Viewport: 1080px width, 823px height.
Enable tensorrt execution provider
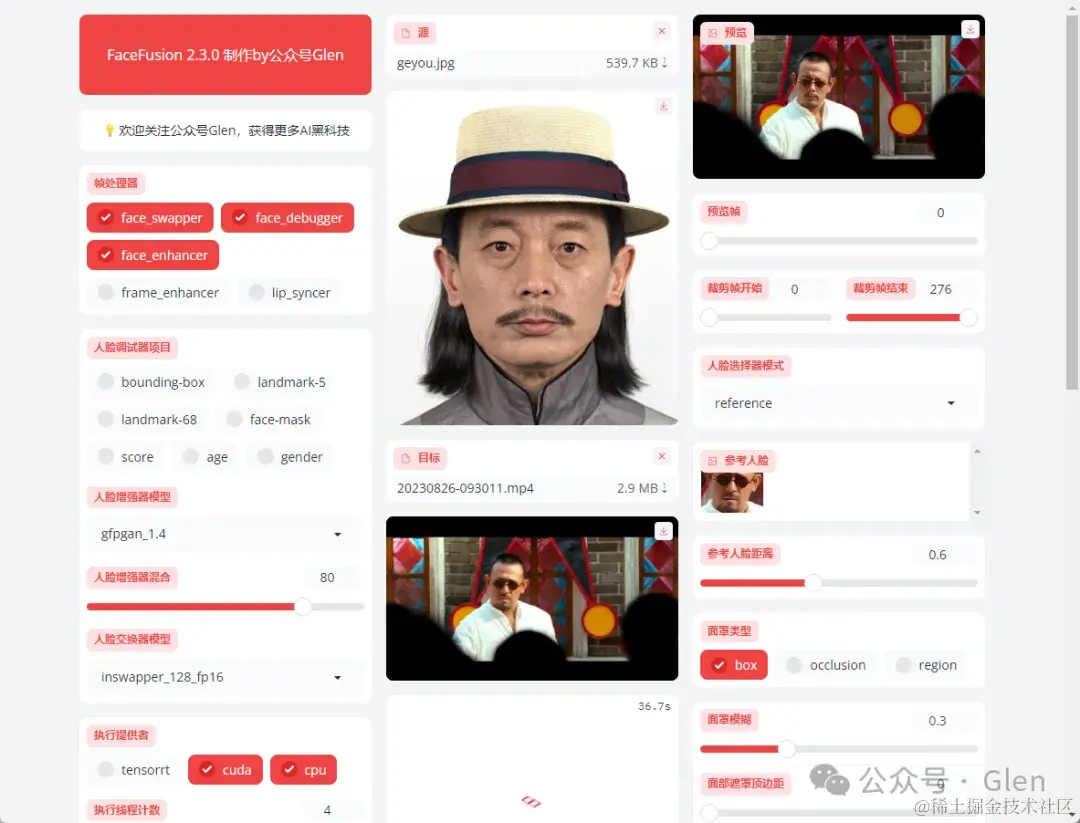point(134,770)
